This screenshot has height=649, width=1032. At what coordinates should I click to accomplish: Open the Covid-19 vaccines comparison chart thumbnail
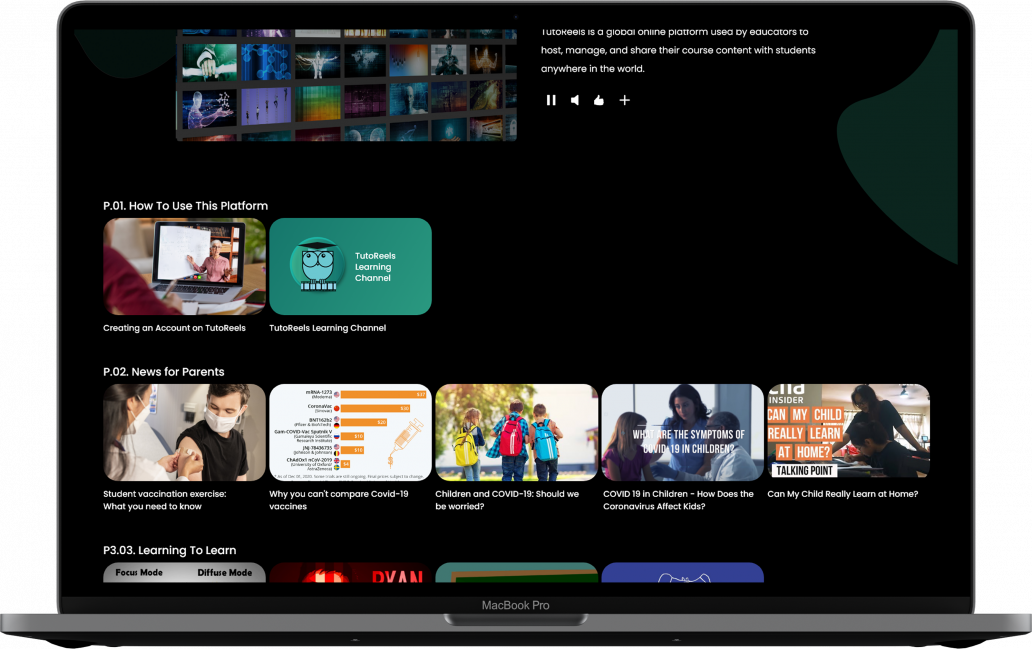click(350, 432)
